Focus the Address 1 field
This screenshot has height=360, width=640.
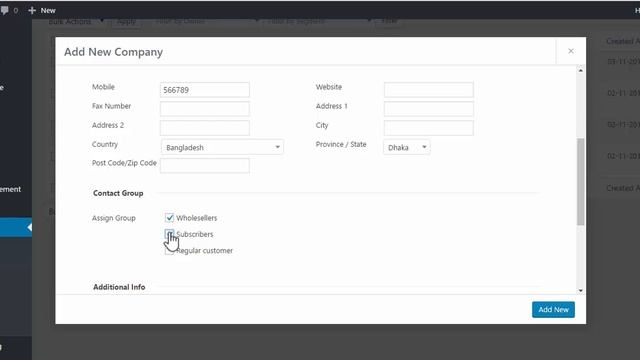429,109
